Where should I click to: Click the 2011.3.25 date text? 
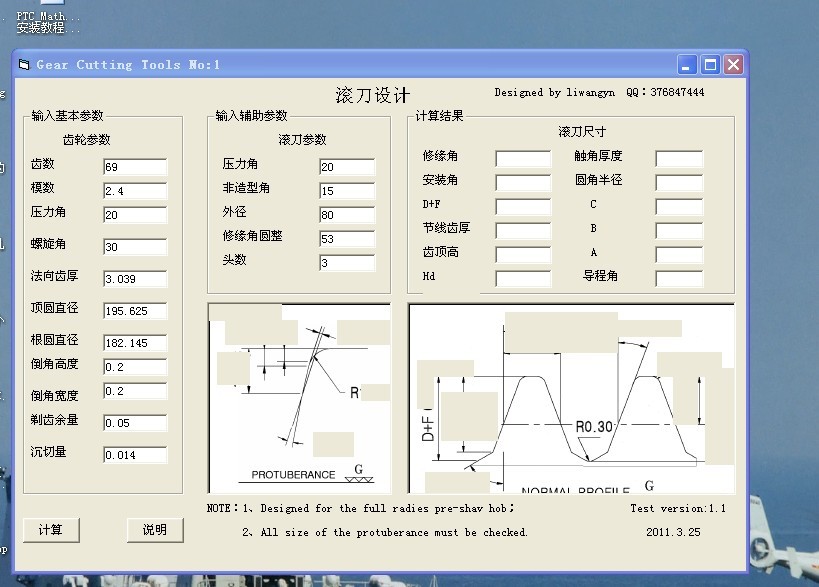(x=673, y=532)
